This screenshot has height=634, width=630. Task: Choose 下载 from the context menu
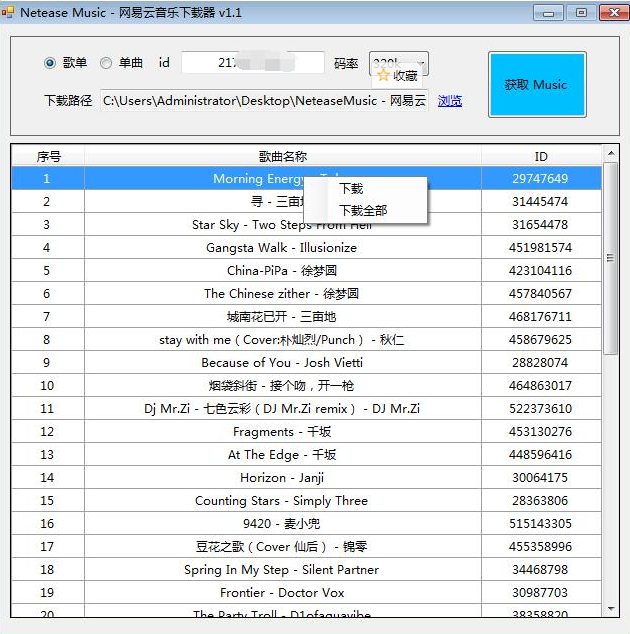[x=365, y=188]
